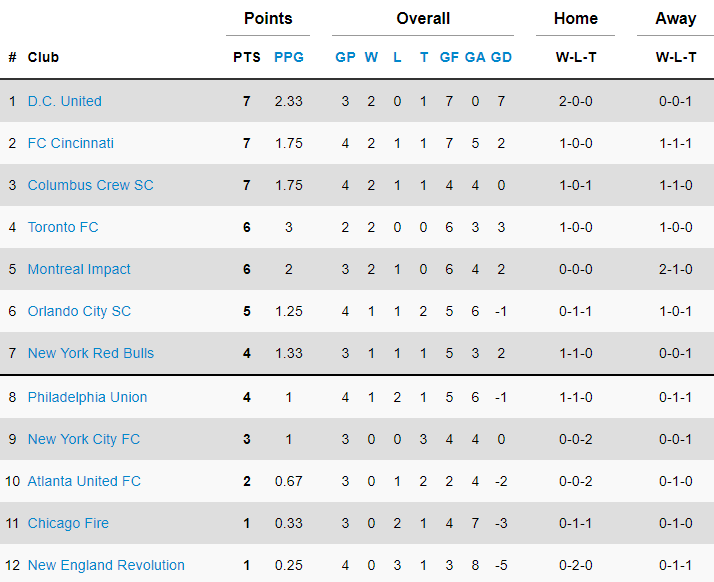714x582 pixels.
Task: Go to the Orlando City SC page
Action: 79,311
